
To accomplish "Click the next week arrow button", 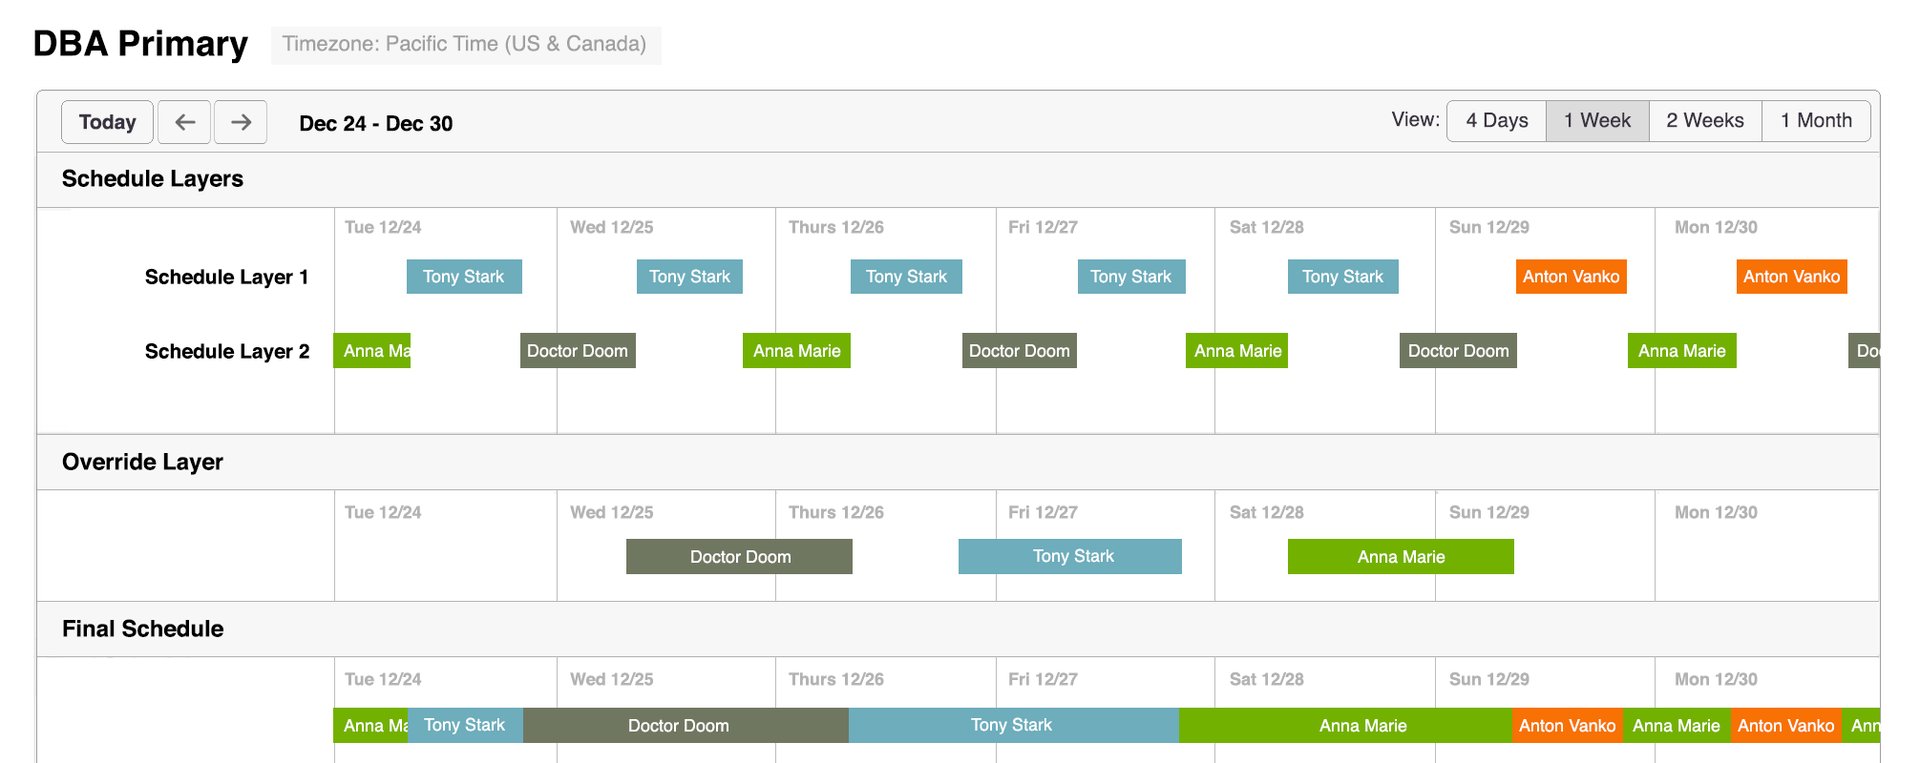I will click(240, 122).
